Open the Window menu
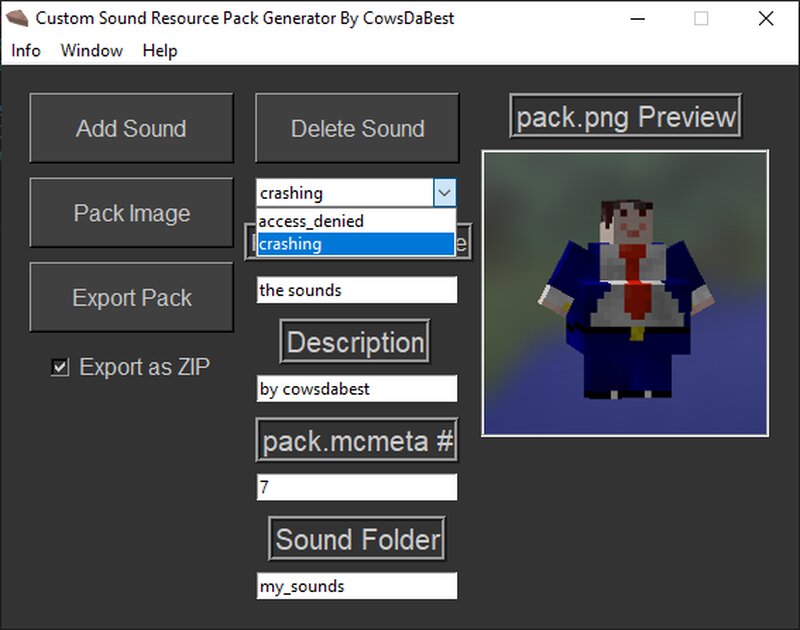This screenshot has width=800, height=630. [92, 51]
